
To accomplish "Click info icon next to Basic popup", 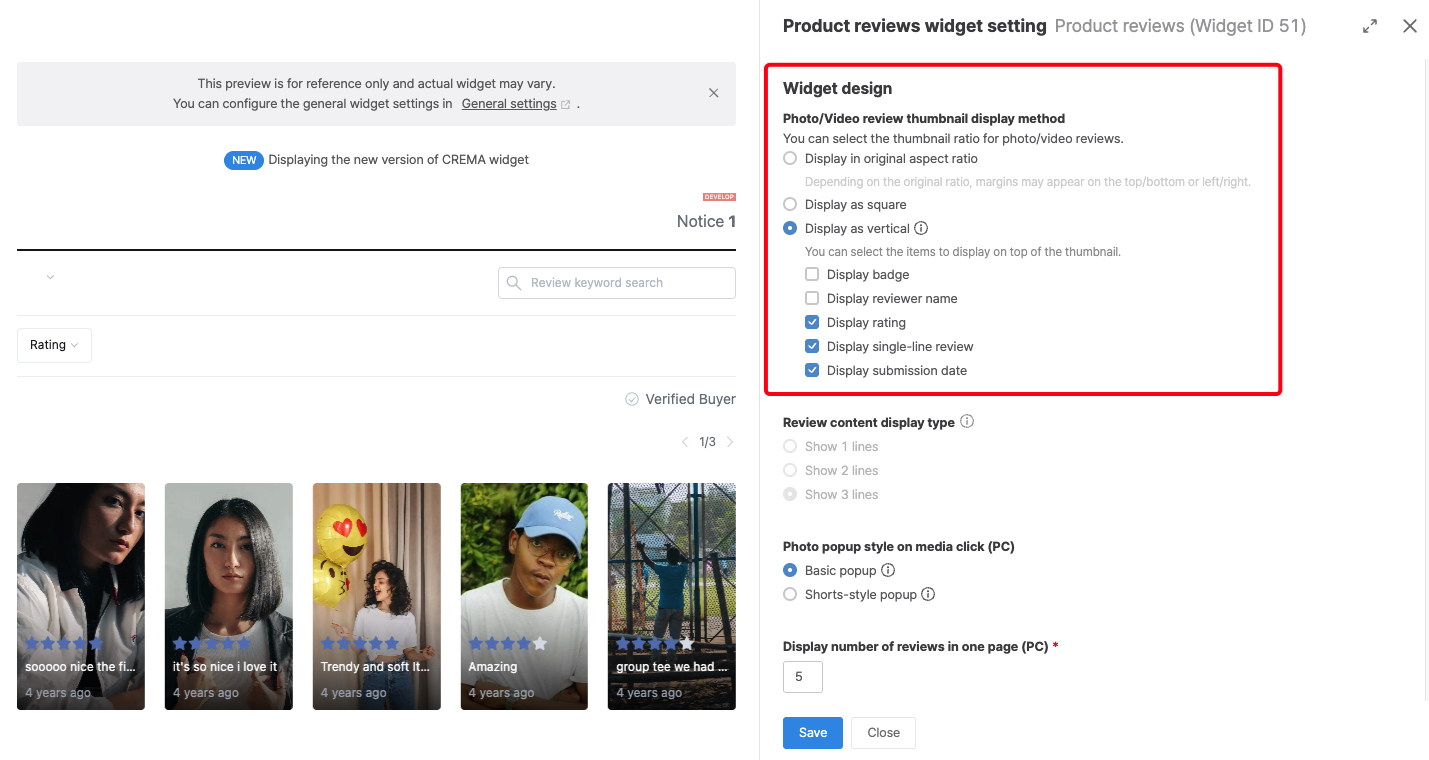I will [887, 570].
